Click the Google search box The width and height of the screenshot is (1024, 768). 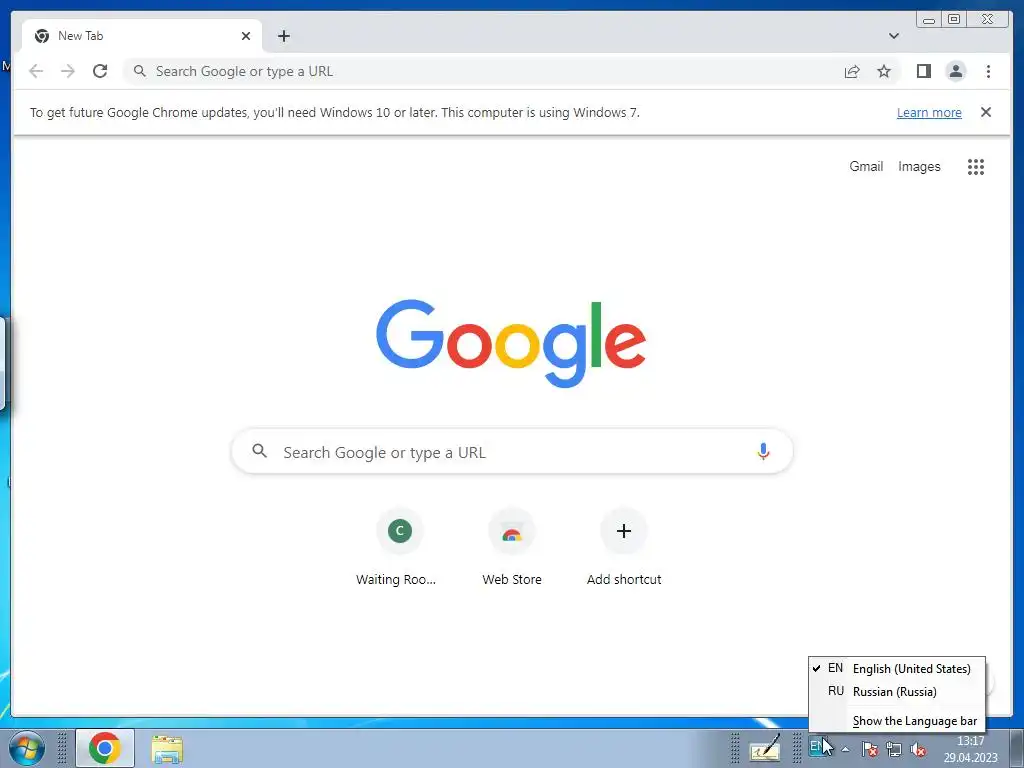click(x=512, y=451)
